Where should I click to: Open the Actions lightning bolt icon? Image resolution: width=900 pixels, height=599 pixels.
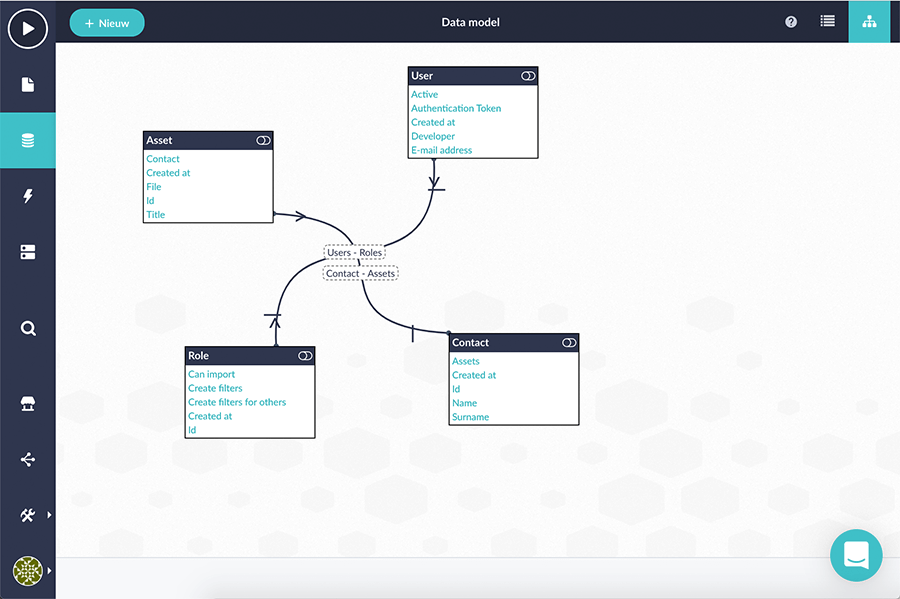coord(28,197)
